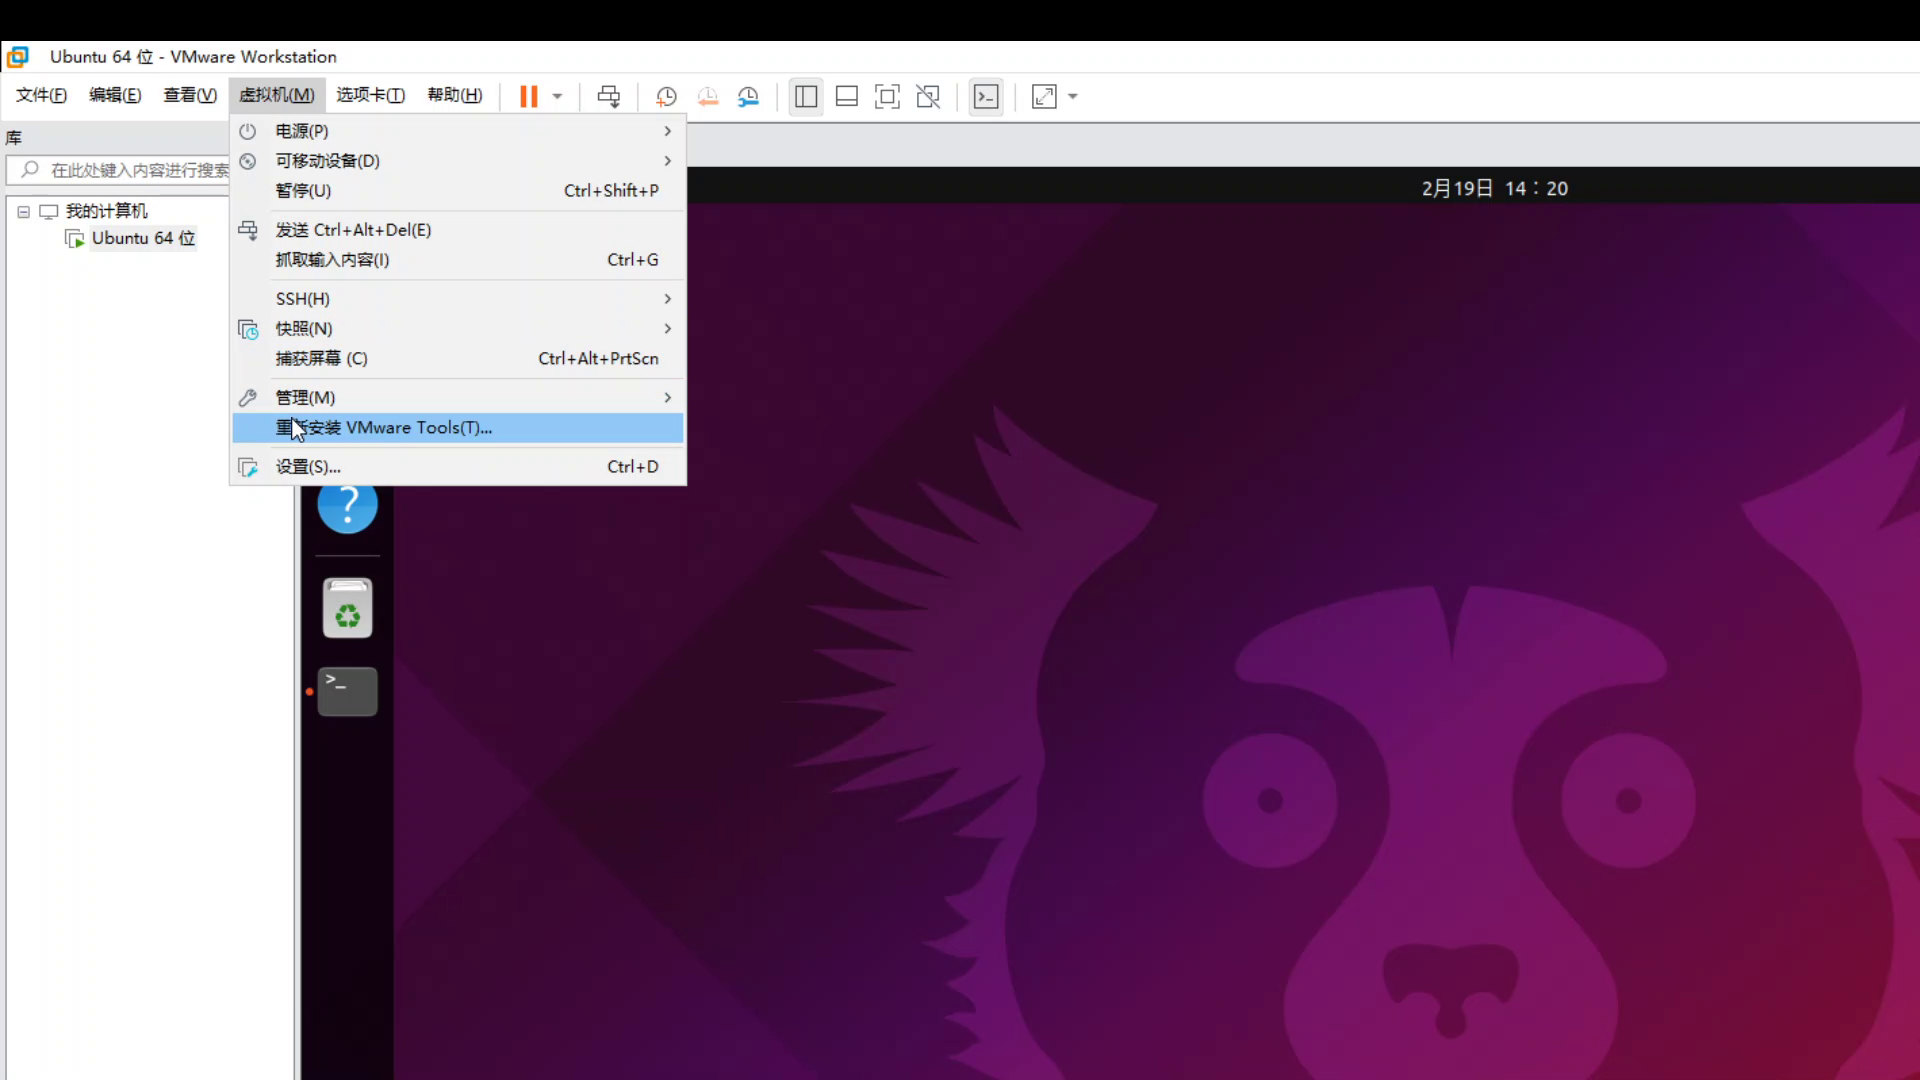The image size is (1920, 1080).
Task: Open Ubuntu Terminal dock icon
Action: (x=347, y=691)
